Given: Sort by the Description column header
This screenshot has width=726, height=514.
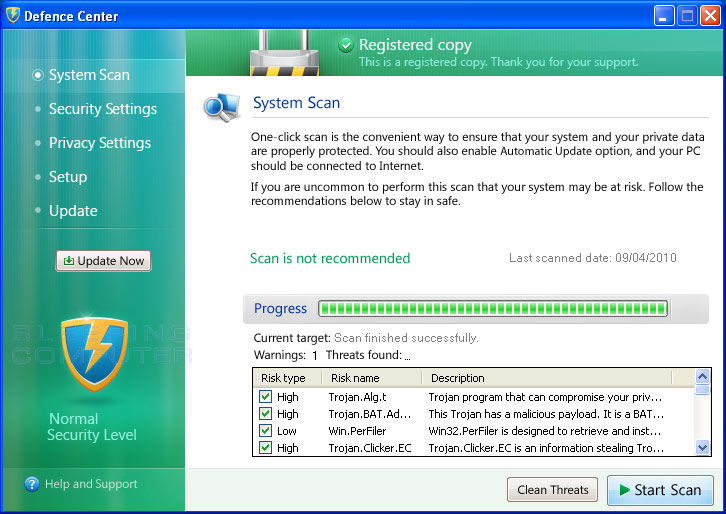Looking at the screenshot, I should 547,378.
